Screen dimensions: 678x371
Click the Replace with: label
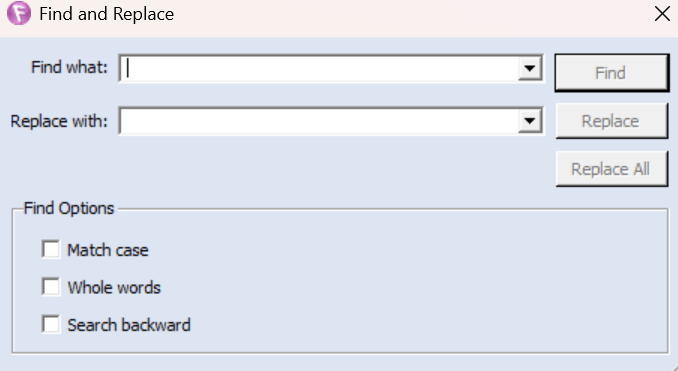[59, 121]
